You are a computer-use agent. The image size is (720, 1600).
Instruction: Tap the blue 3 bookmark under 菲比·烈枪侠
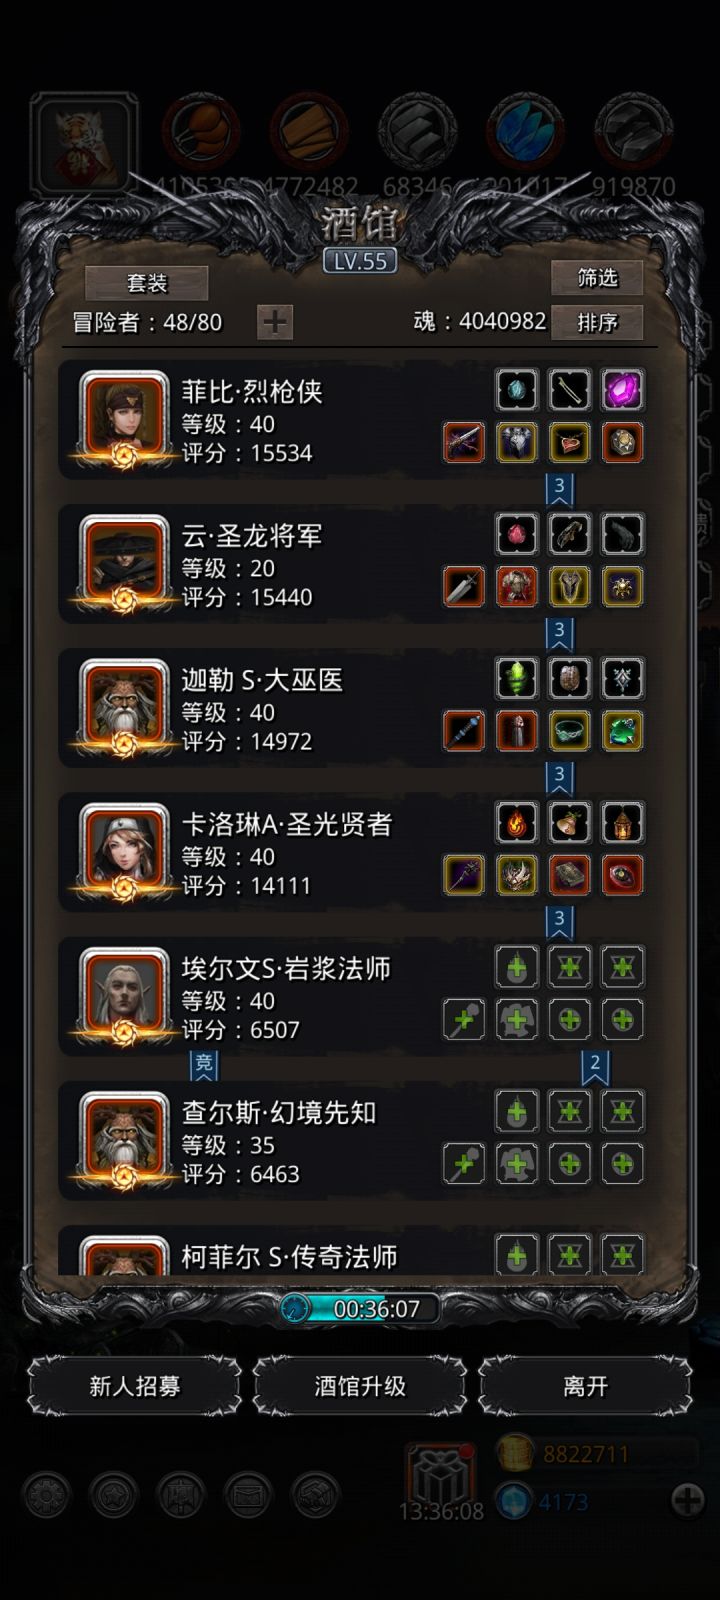point(560,488)
